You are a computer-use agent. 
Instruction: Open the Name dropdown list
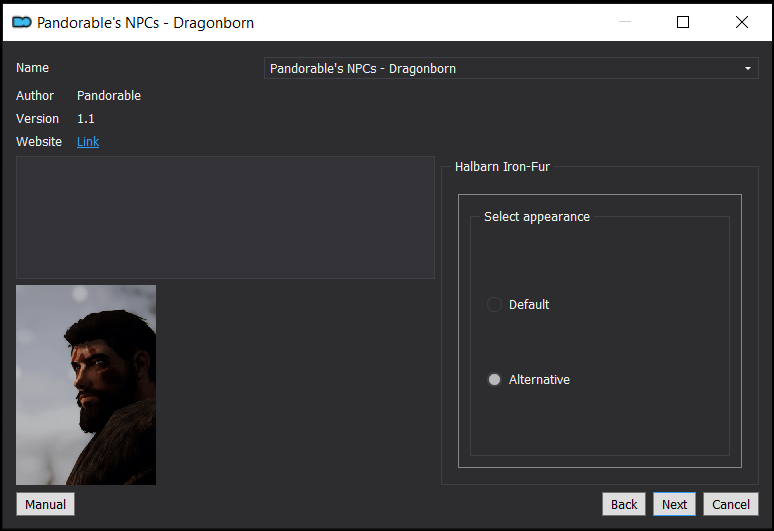(511, 68)
